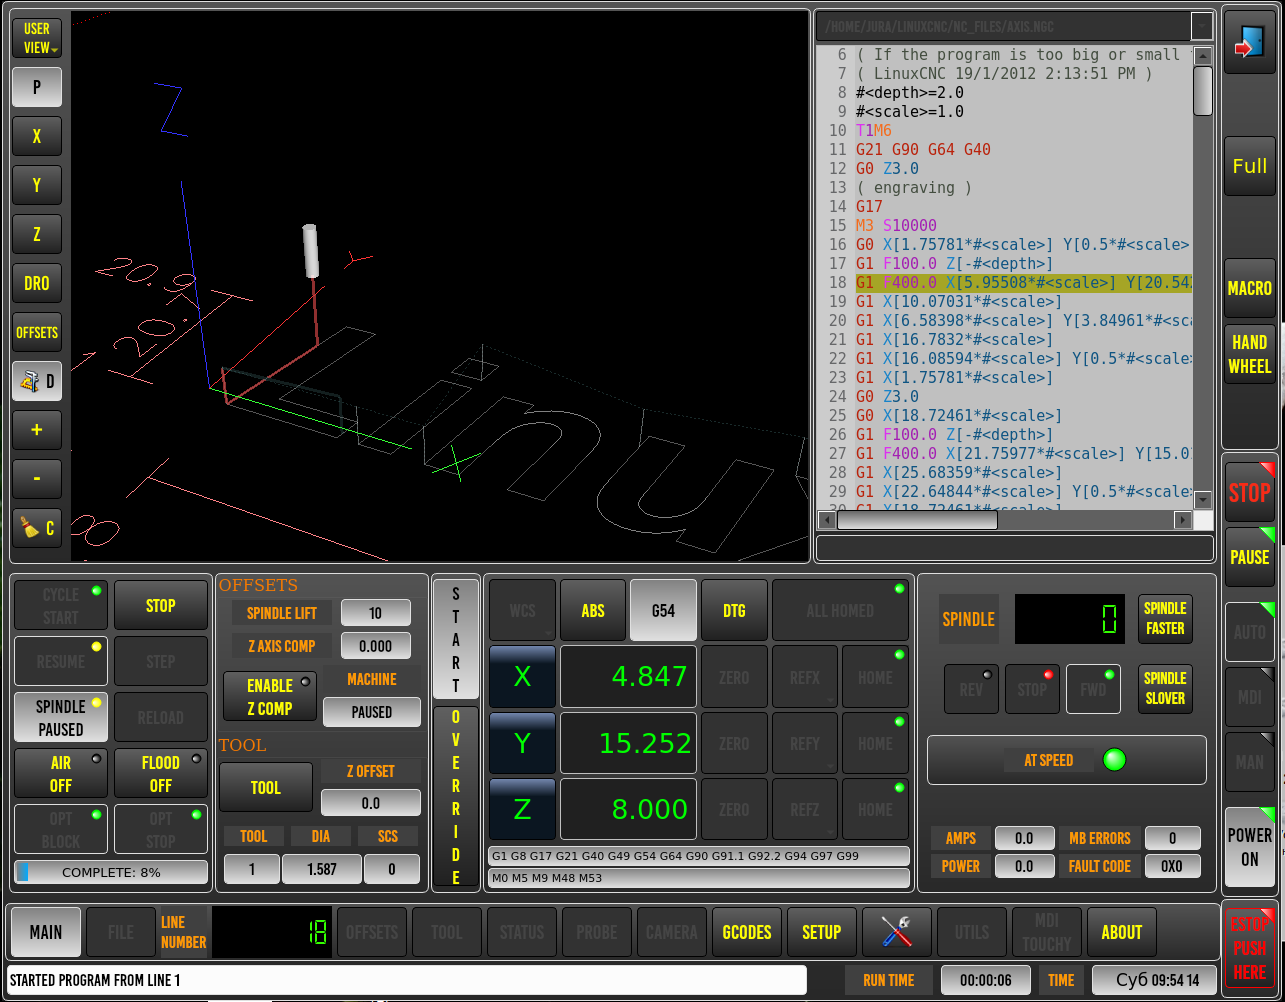Open the MACRO panel
This screenshot has height=1002, width=1285.
[x=1249, y=288]
